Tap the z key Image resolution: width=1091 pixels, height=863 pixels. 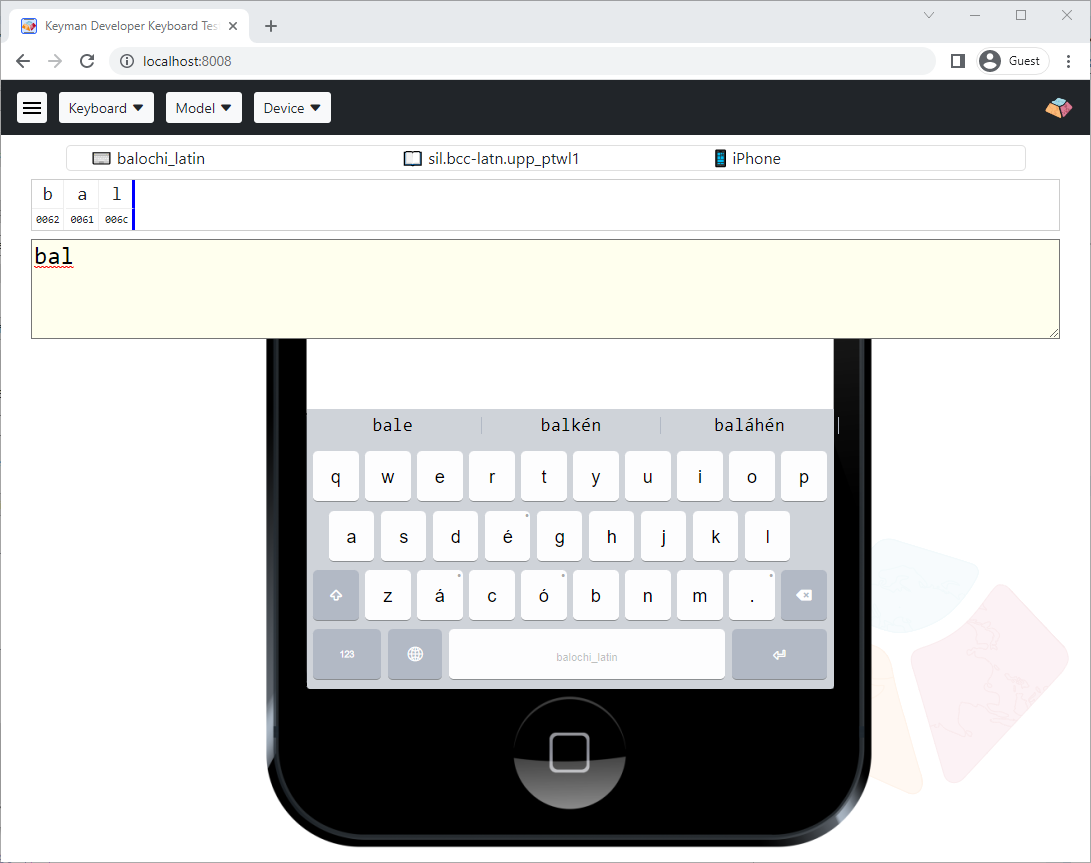[388, 596]
